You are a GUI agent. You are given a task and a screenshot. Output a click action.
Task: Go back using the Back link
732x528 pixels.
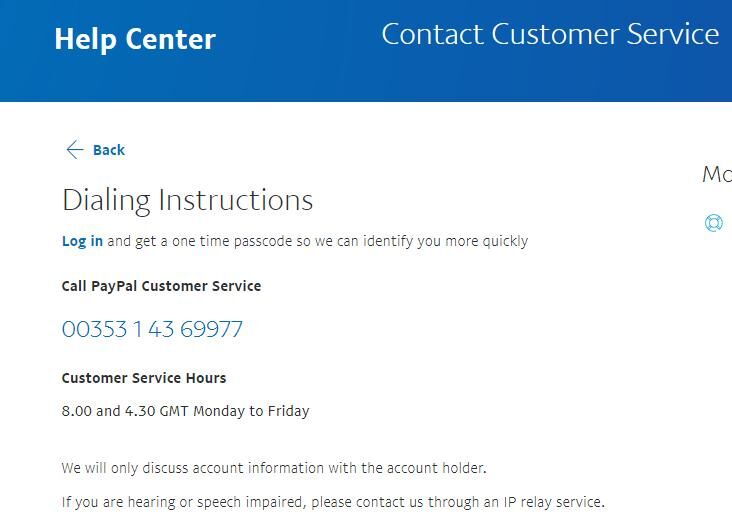(108, 150)
